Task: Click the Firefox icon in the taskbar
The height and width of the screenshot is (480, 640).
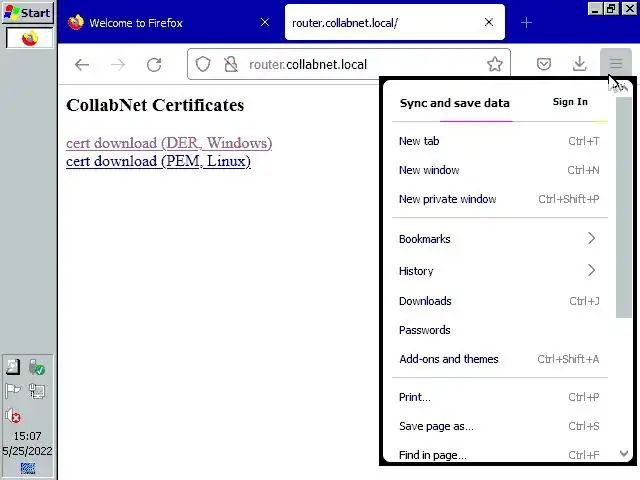Action: click(29, 39)
